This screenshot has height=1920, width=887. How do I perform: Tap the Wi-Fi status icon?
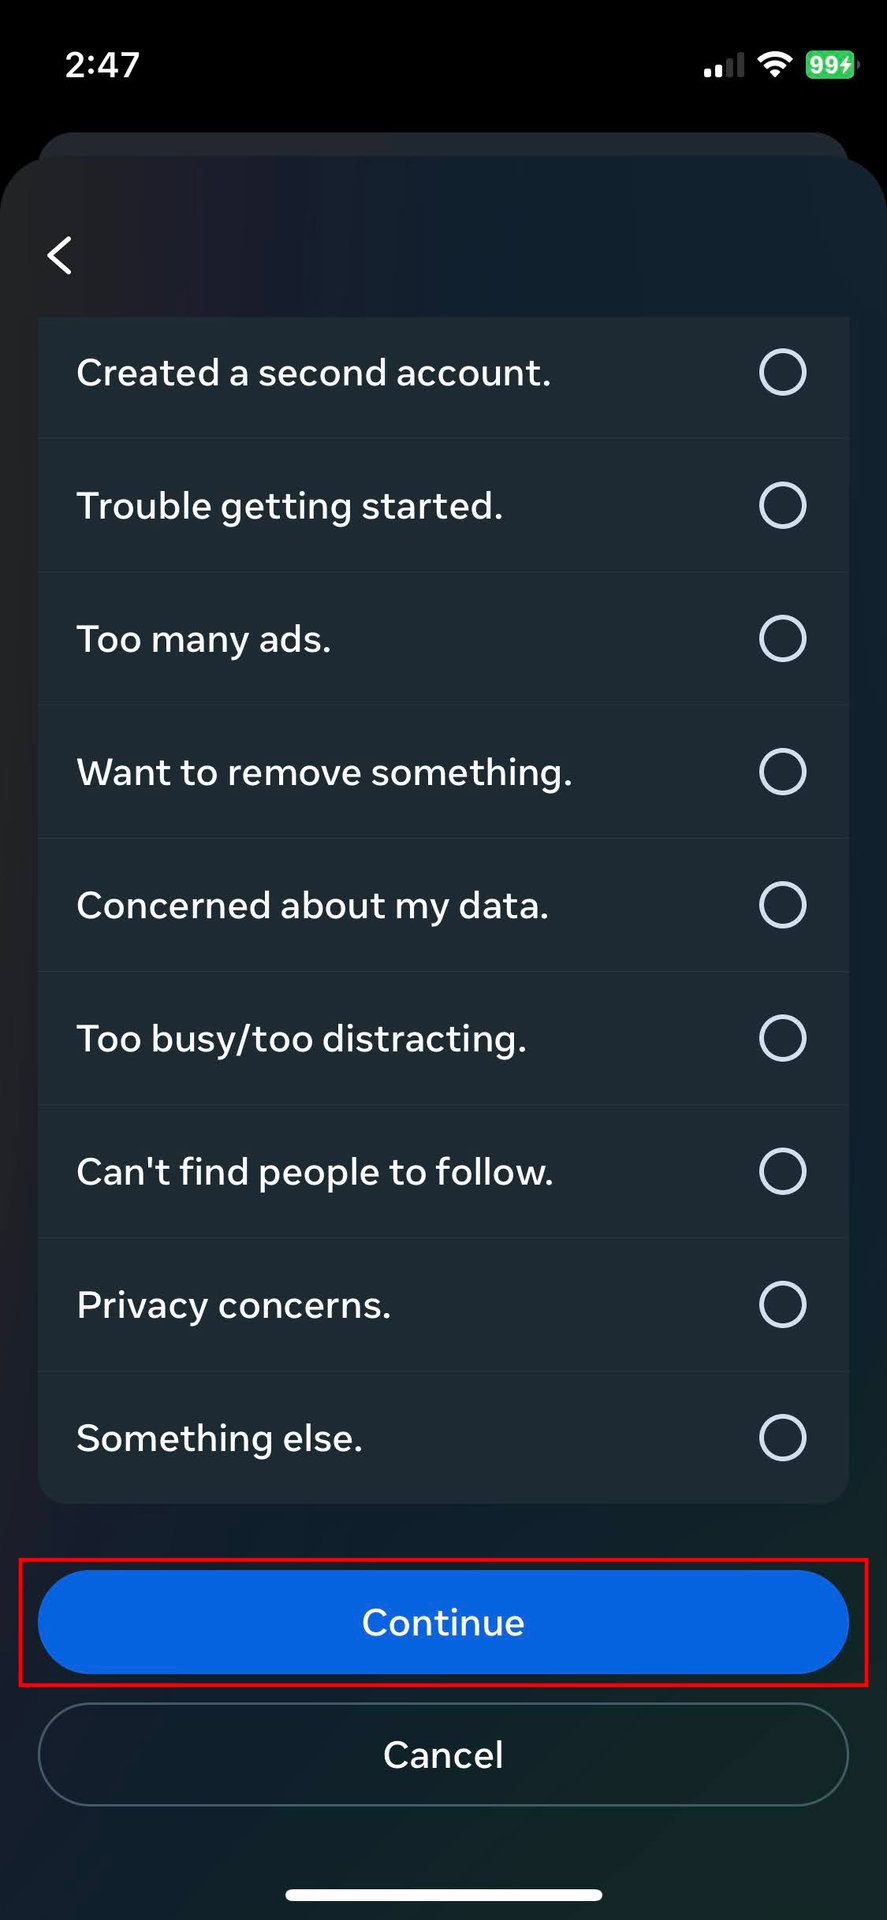774,65
